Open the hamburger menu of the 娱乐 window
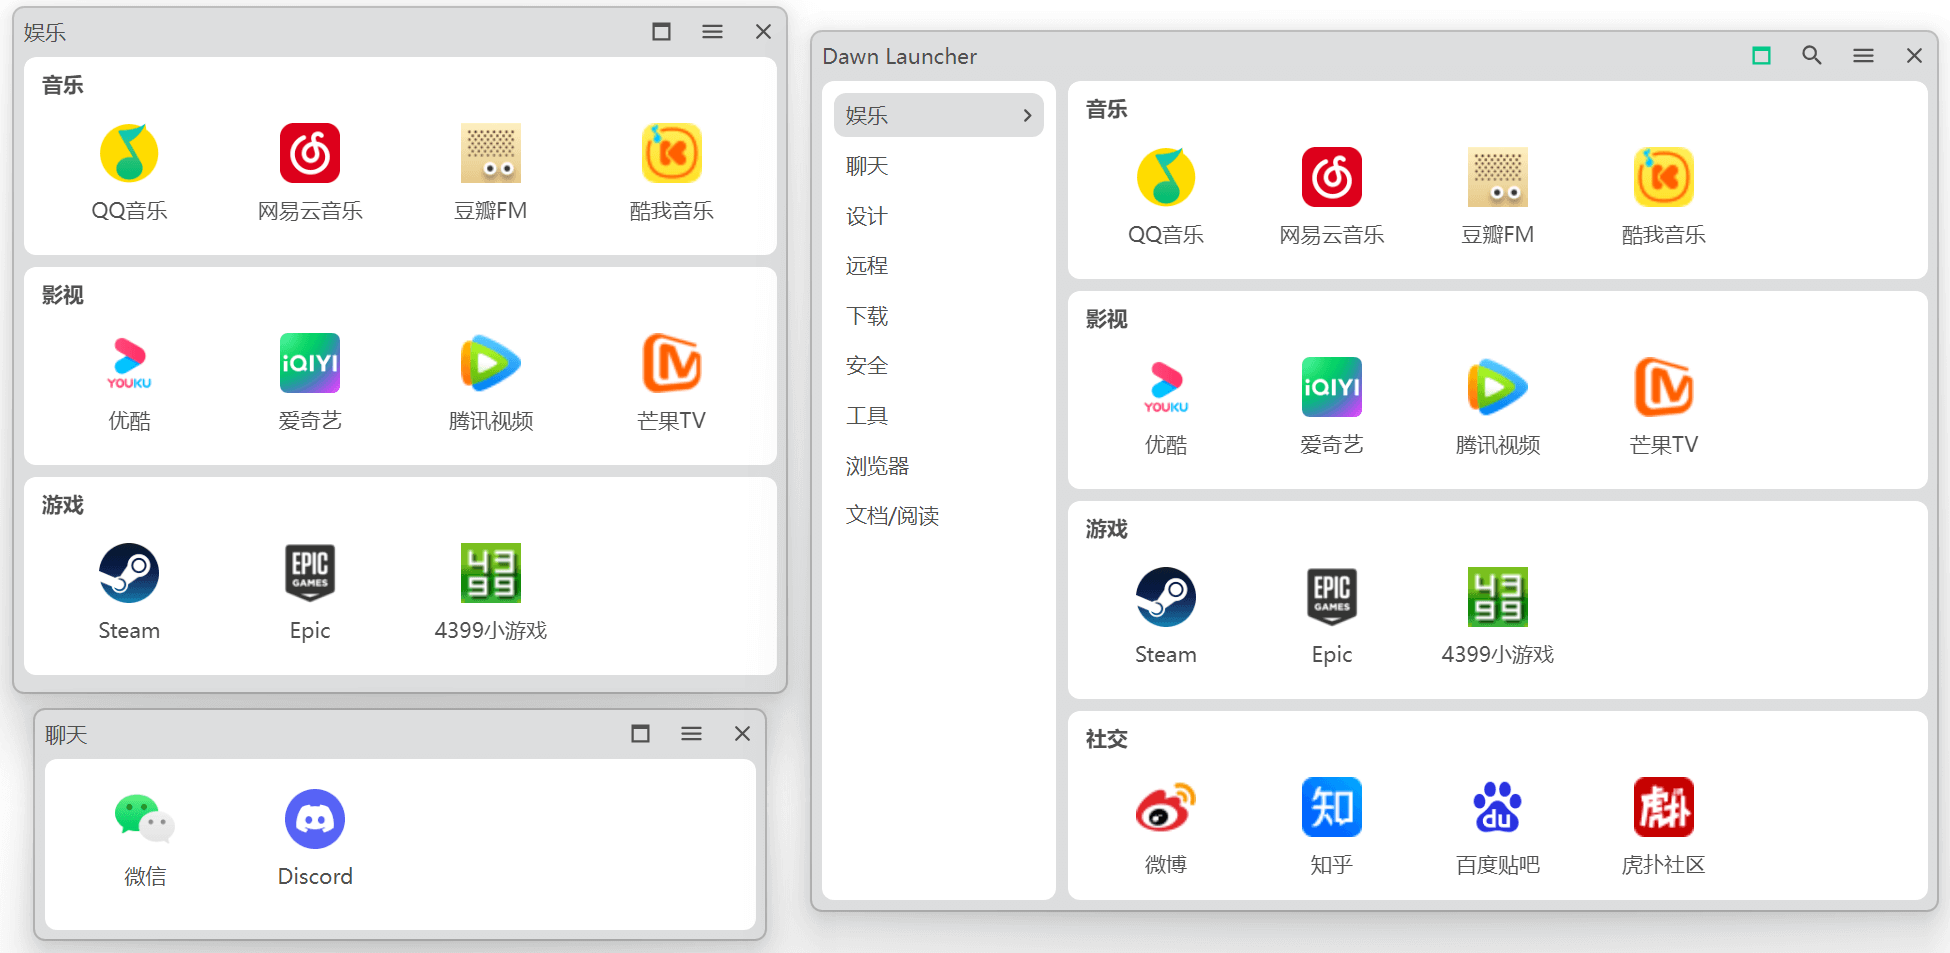The height and width of the screenshot is (953, 1950). (712, 31)
